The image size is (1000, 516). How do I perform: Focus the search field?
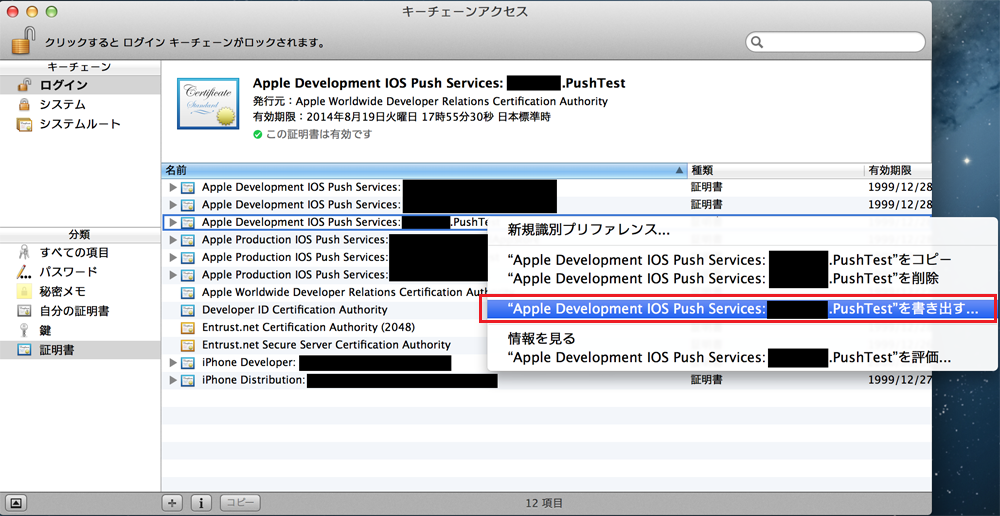tap(835, 42)
